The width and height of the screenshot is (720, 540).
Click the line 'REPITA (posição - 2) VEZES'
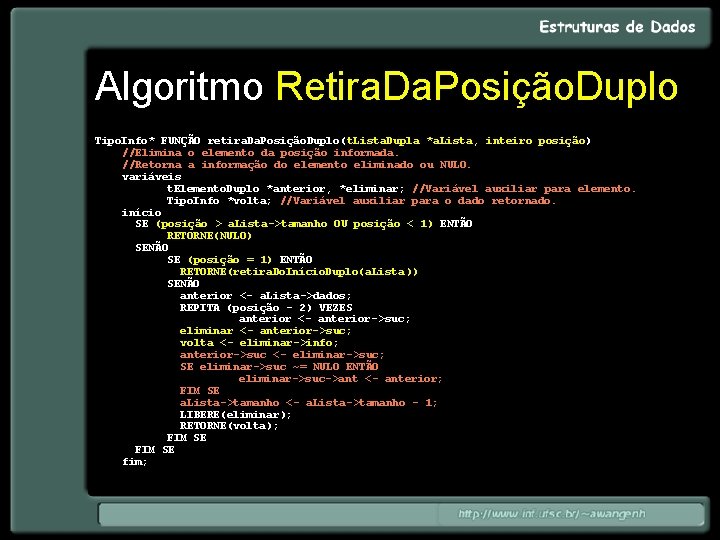tap(266, 307)
